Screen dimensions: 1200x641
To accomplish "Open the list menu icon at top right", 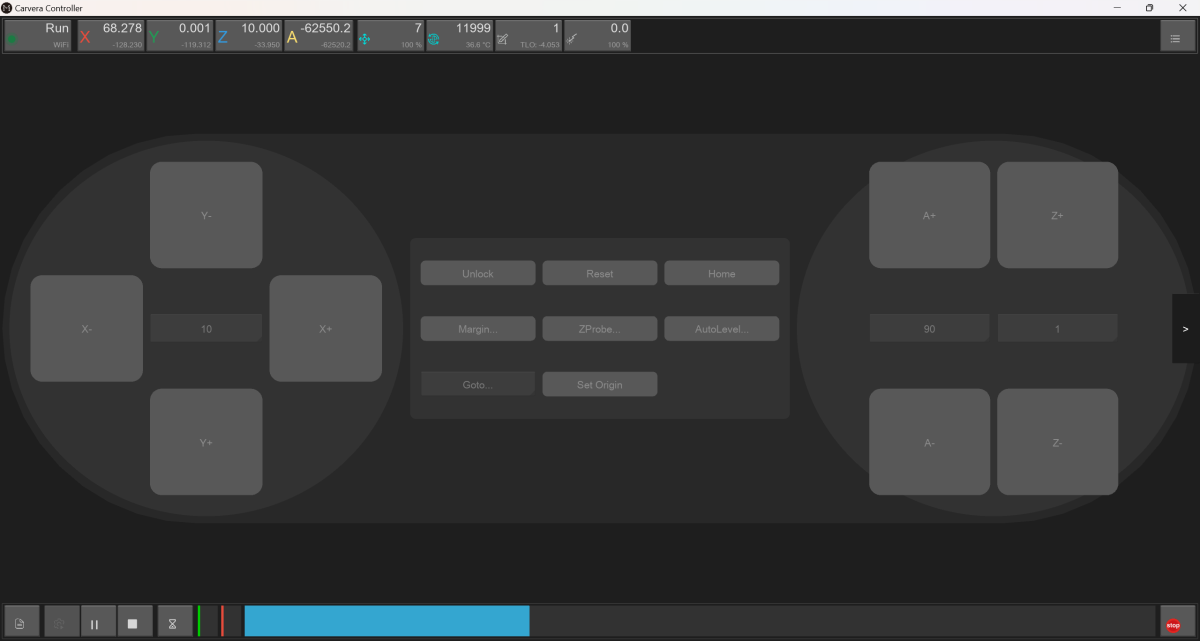I will [1176, 37].
